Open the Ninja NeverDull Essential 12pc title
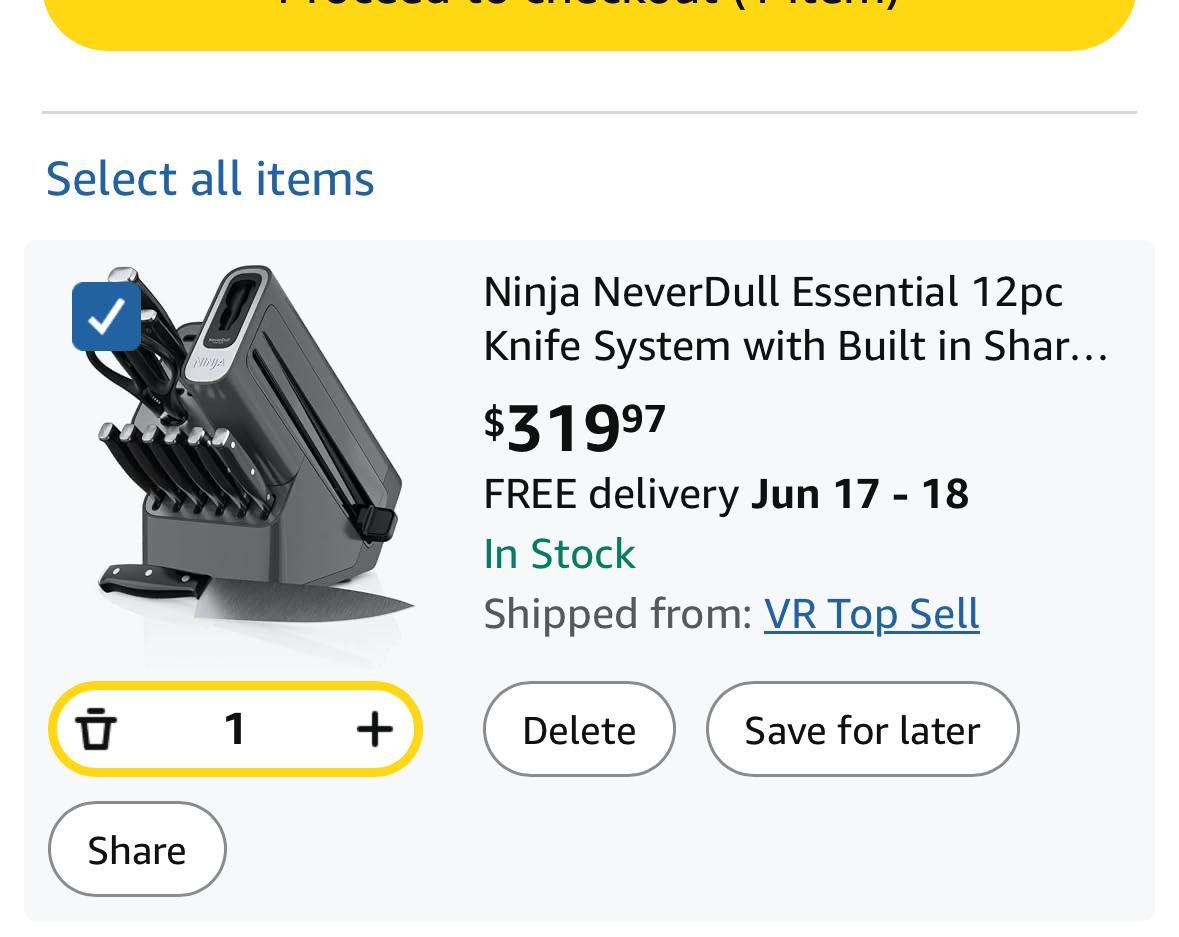The width and height of the screenshot is (1179, 937). [796, 319]
